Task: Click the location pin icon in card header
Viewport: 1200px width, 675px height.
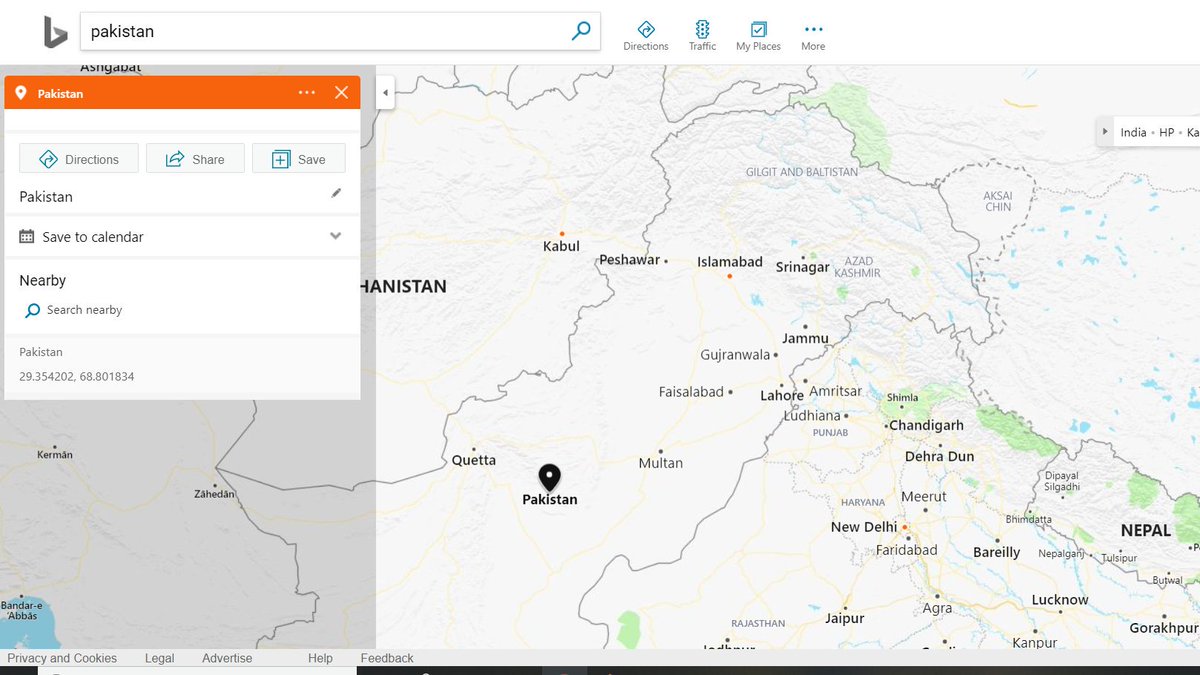Action: (21, 93)
